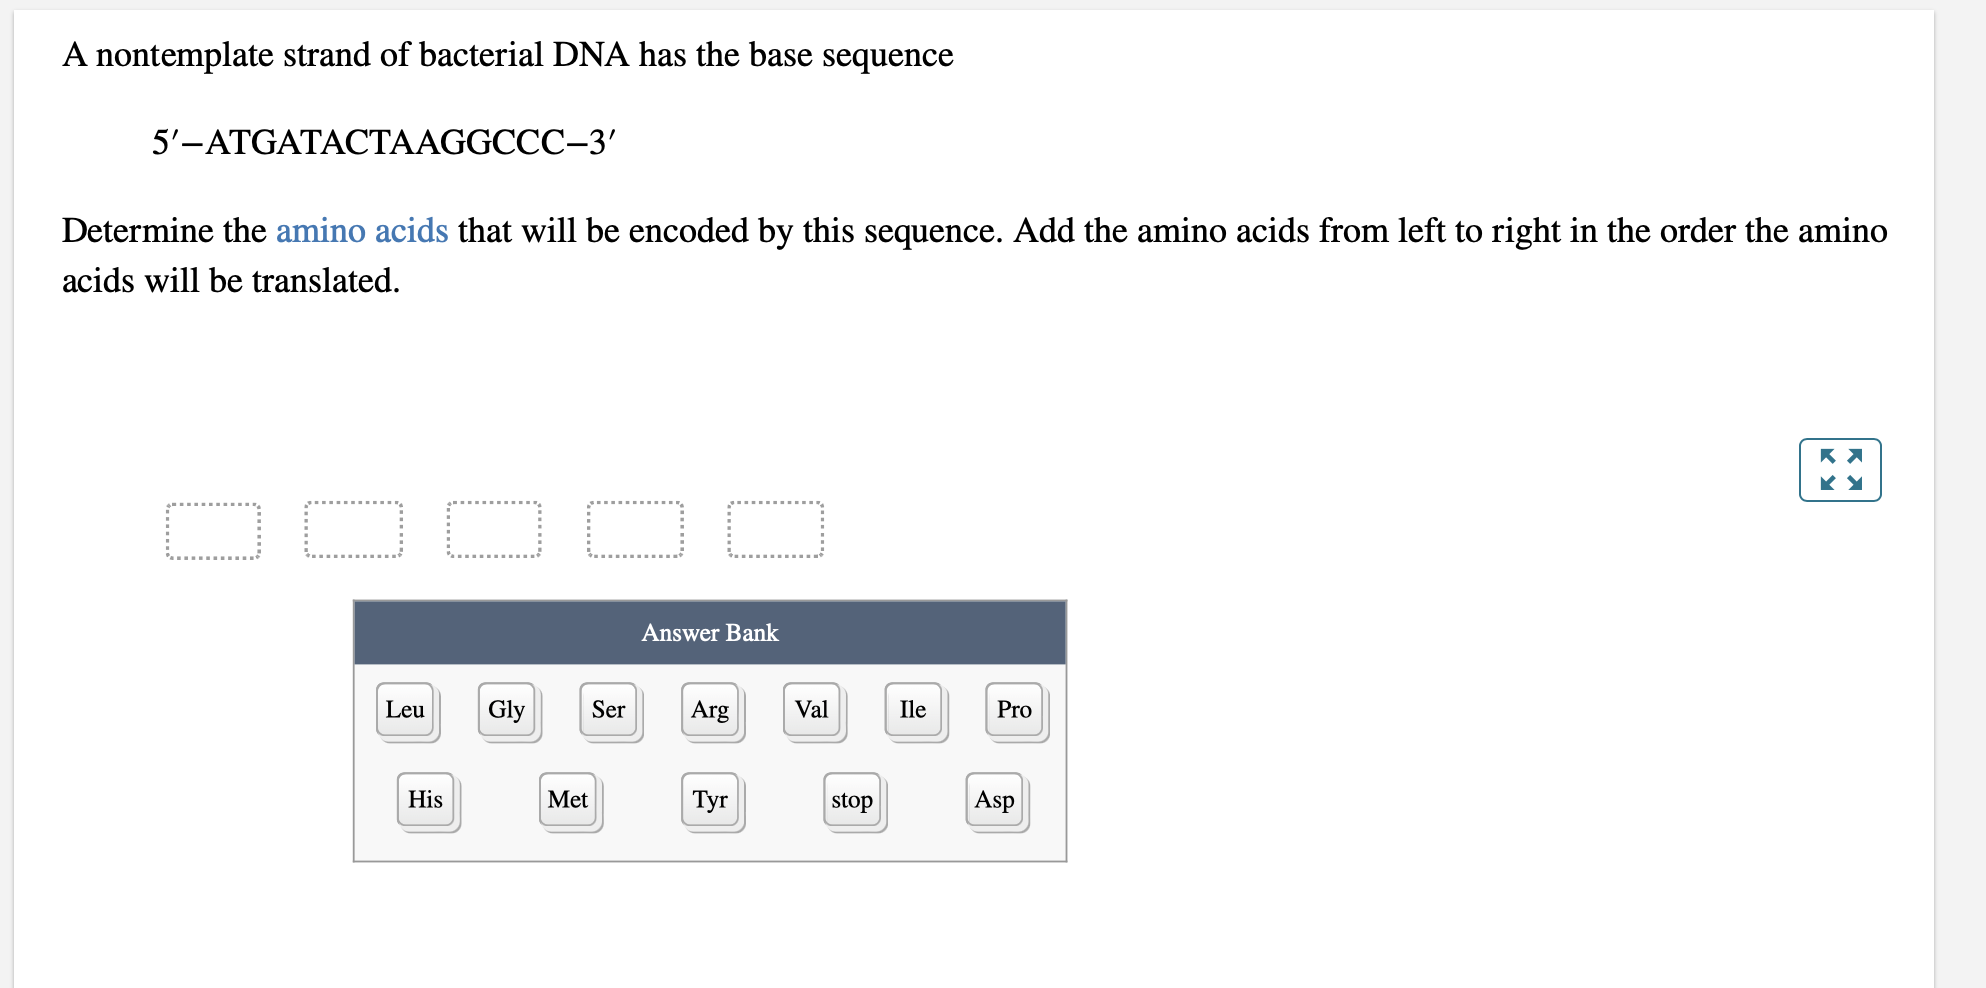The width and height of the screenshot is (1986, 988).
Task: Select the Ile tile
Action: [912, 709]
